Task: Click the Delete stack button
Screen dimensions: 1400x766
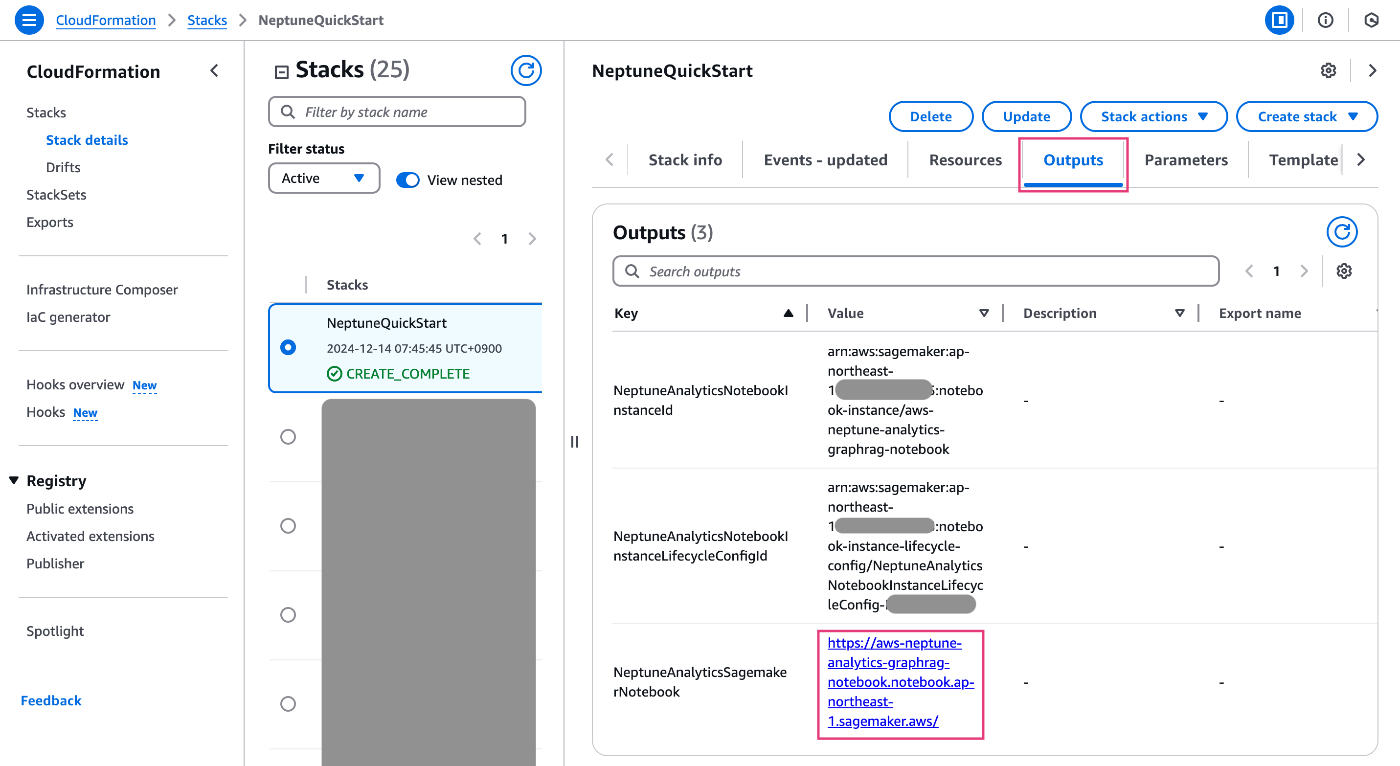Action: click(930, 117)
